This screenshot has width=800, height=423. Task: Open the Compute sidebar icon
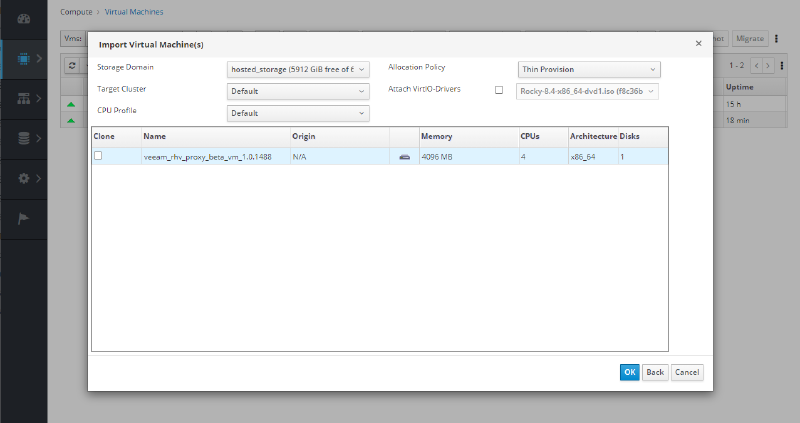click(x=23, y=59)
